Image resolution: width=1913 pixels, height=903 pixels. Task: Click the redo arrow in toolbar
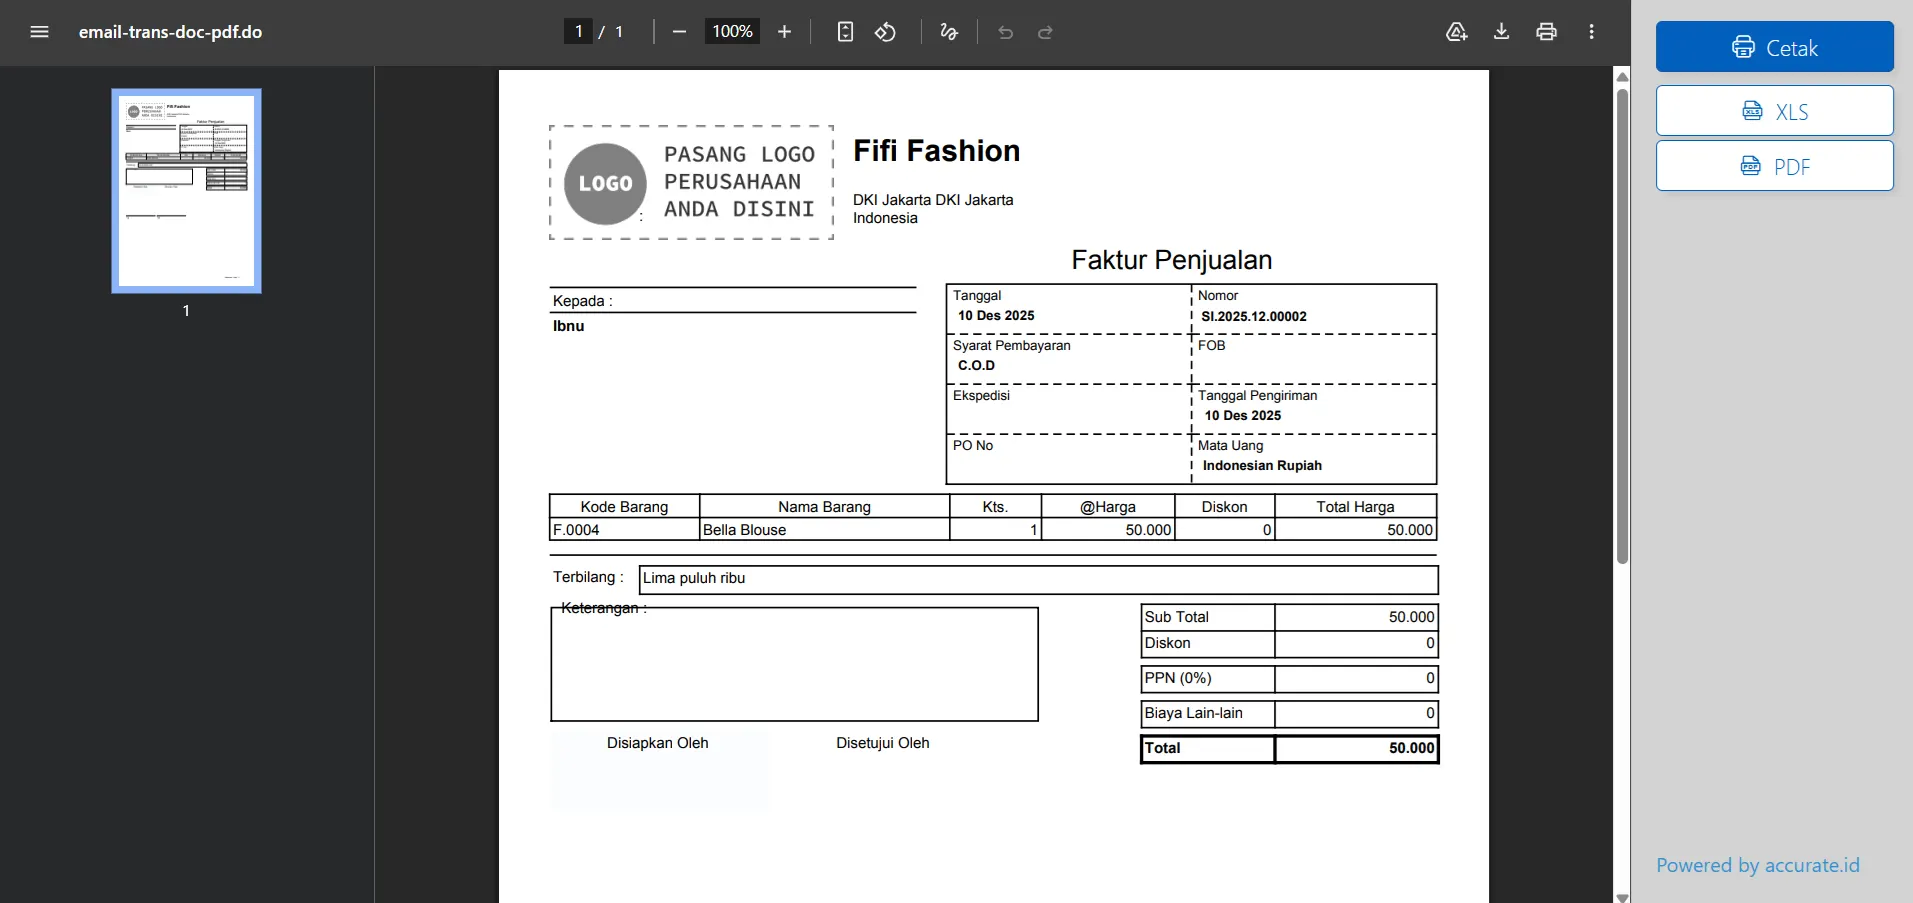(x=1045, y=32)
